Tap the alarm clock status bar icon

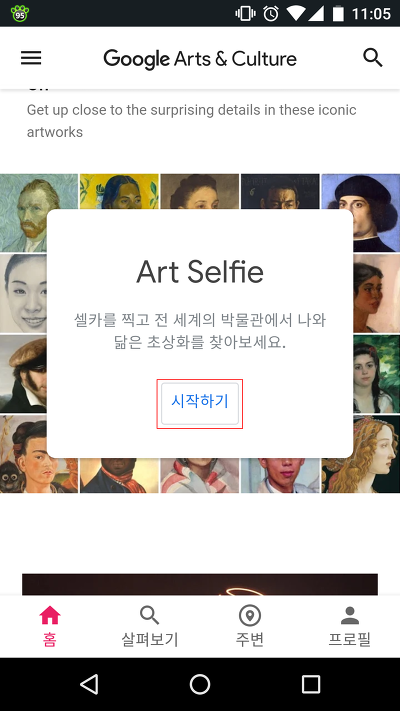(x=271, y=13)
